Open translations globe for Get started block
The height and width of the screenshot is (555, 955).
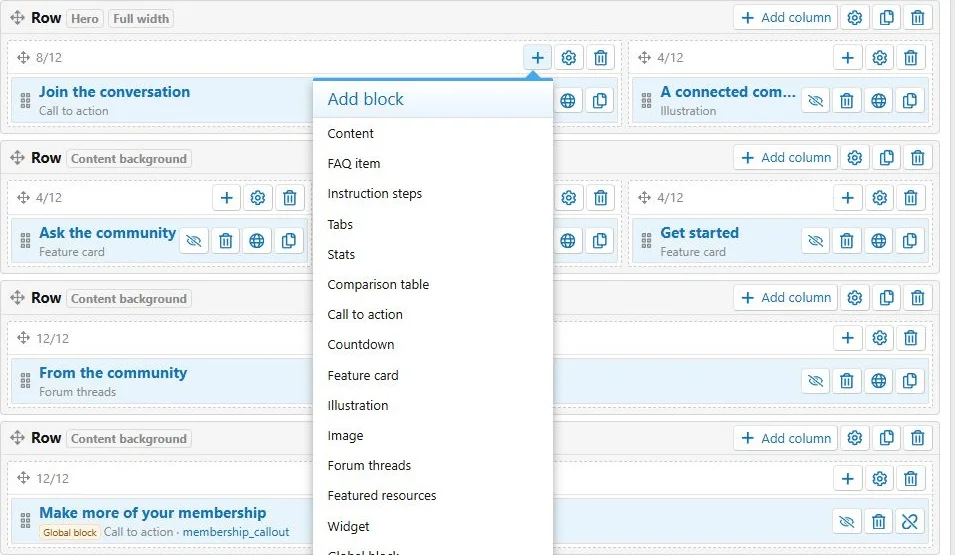click(878, 241)
